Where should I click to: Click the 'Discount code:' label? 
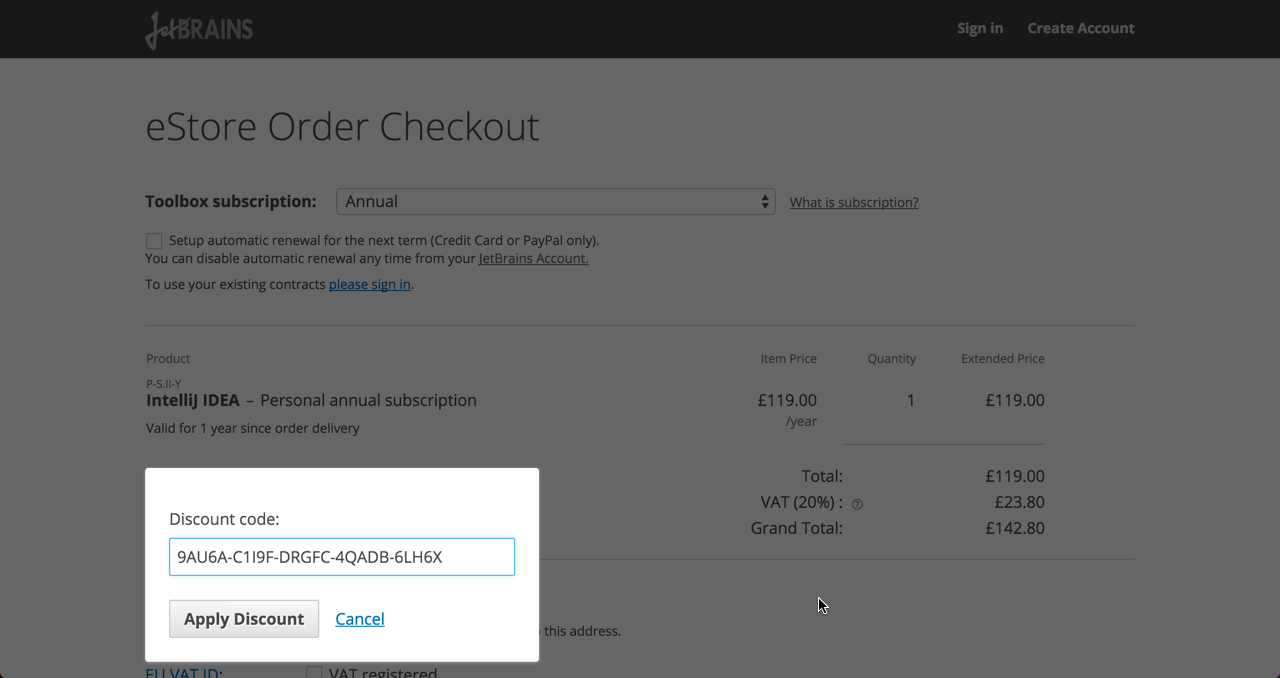tap(224, 519)
